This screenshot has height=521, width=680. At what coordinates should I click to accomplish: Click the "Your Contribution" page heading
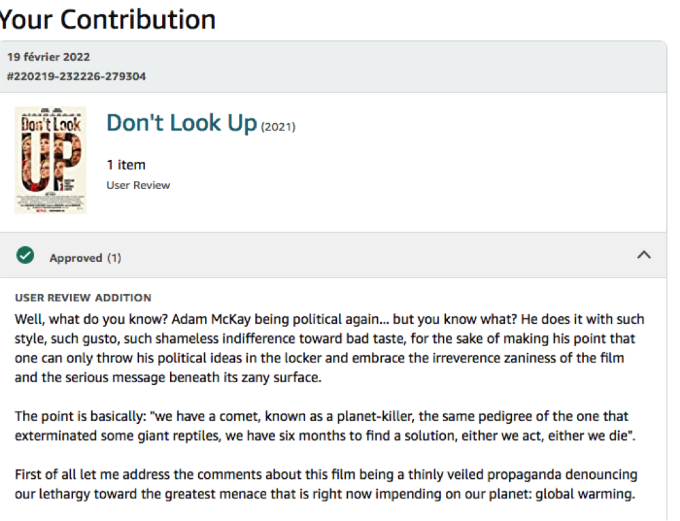click(x=108, y=18)
